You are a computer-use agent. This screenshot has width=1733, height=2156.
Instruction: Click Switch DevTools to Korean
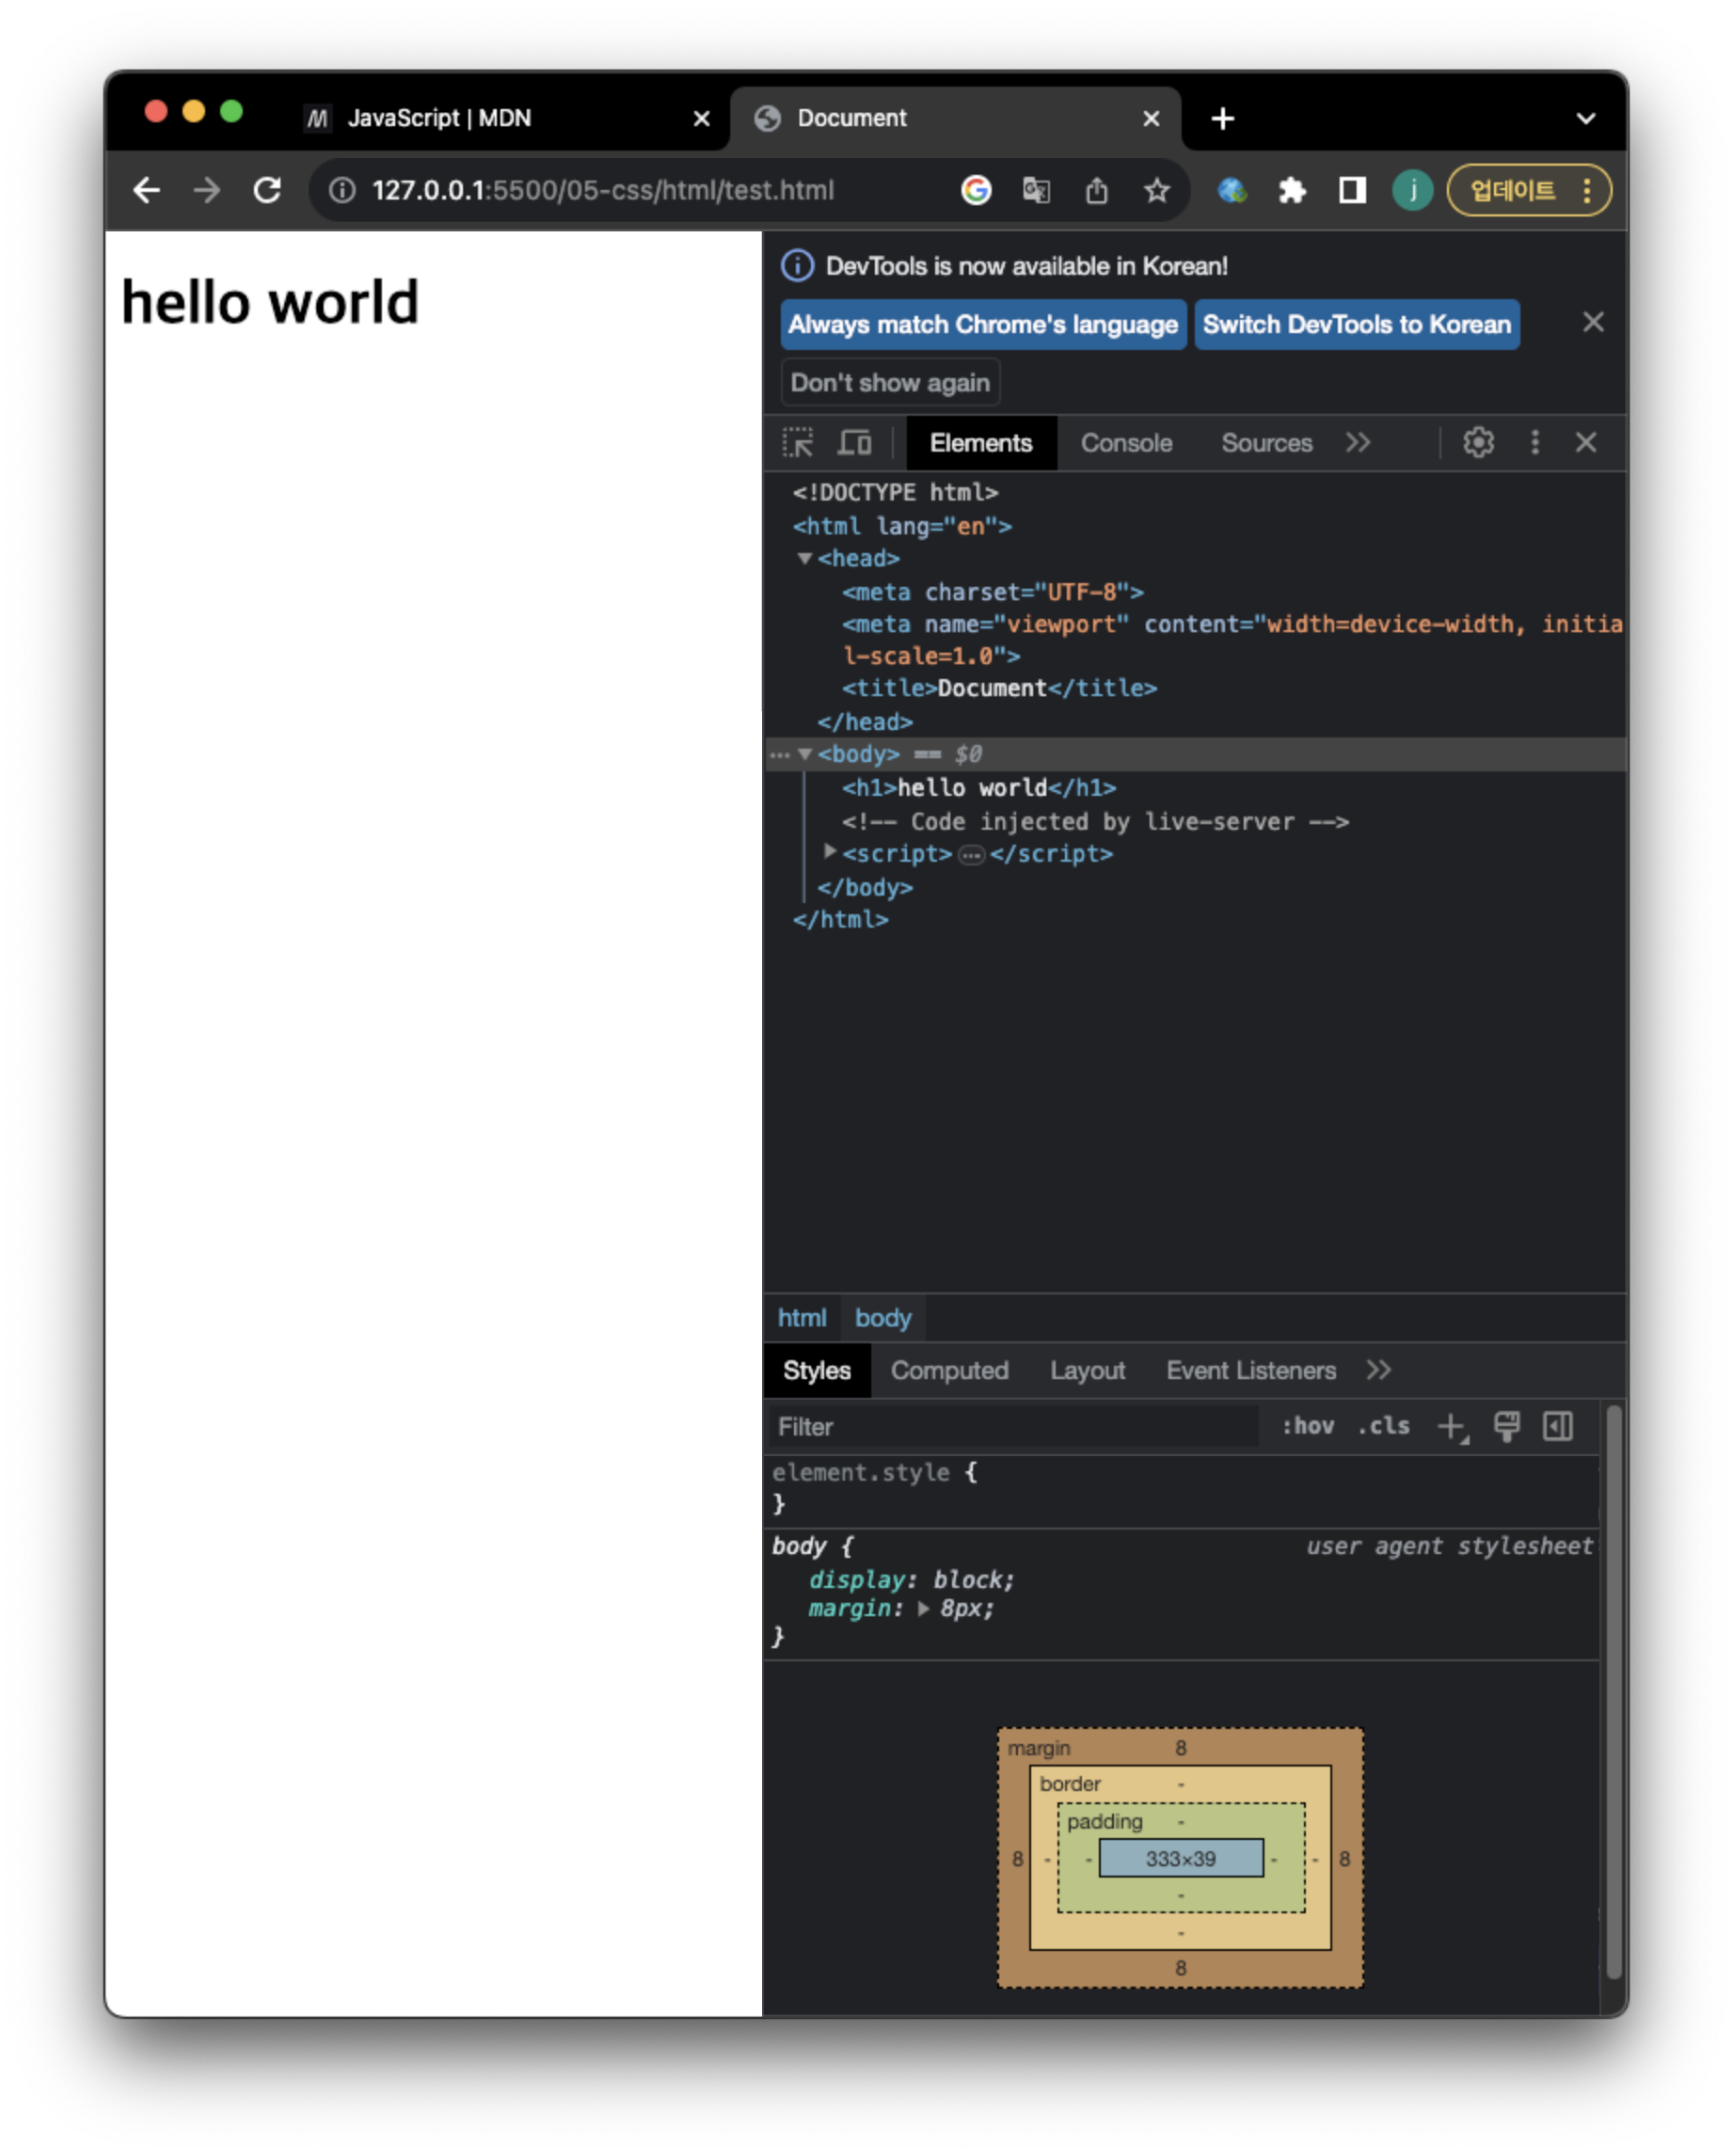click(x=1355, y=324)
